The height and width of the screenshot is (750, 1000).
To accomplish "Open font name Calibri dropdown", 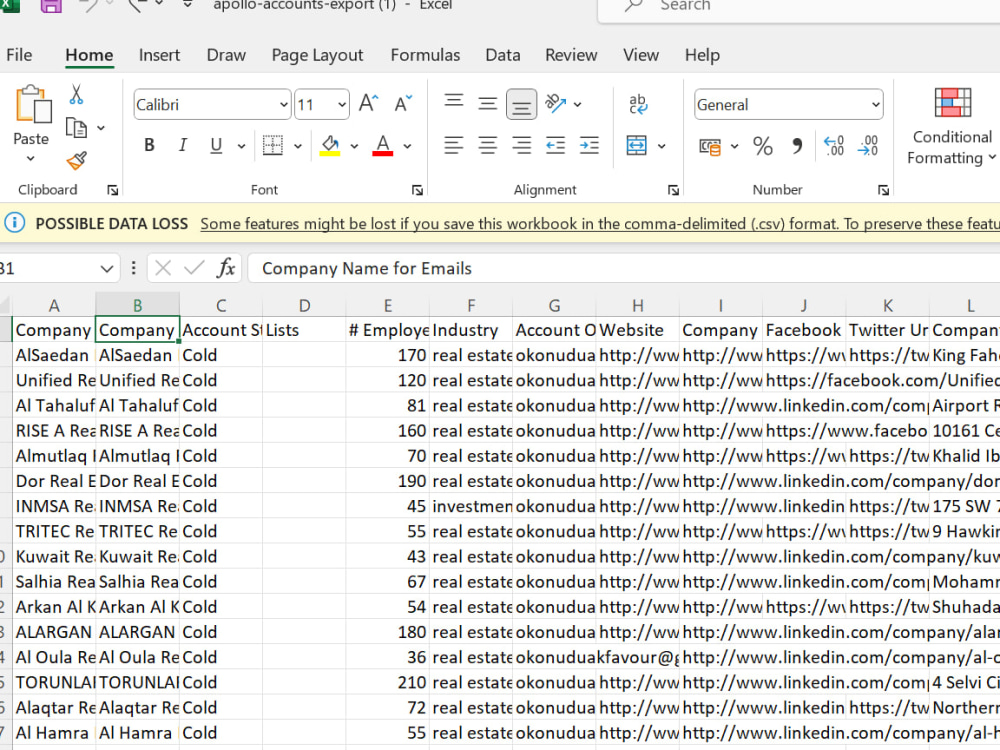I will coord(283,105).
